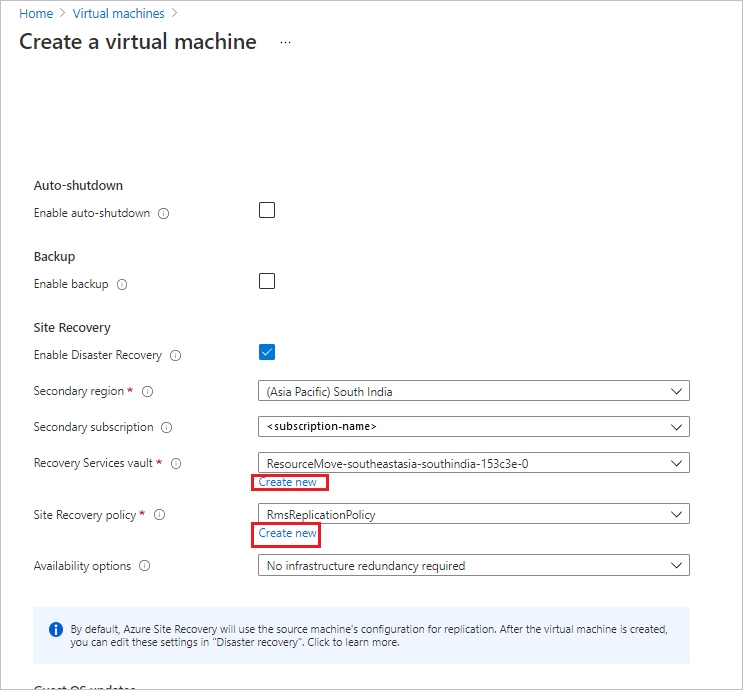
Task: Select the Backup section heading
Action: (54, 256)
